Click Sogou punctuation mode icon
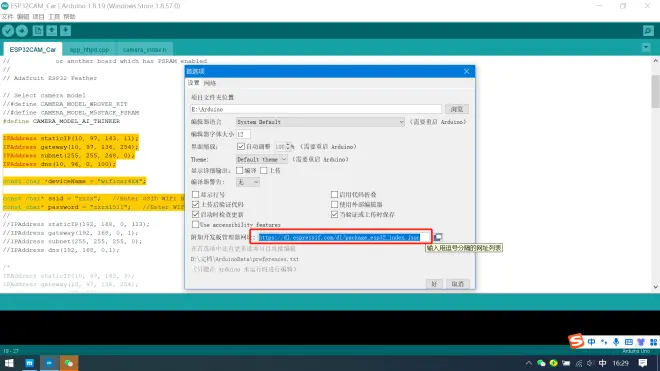Image resolution: width=660 pixels, height=371 pixels. coord(604,342)
